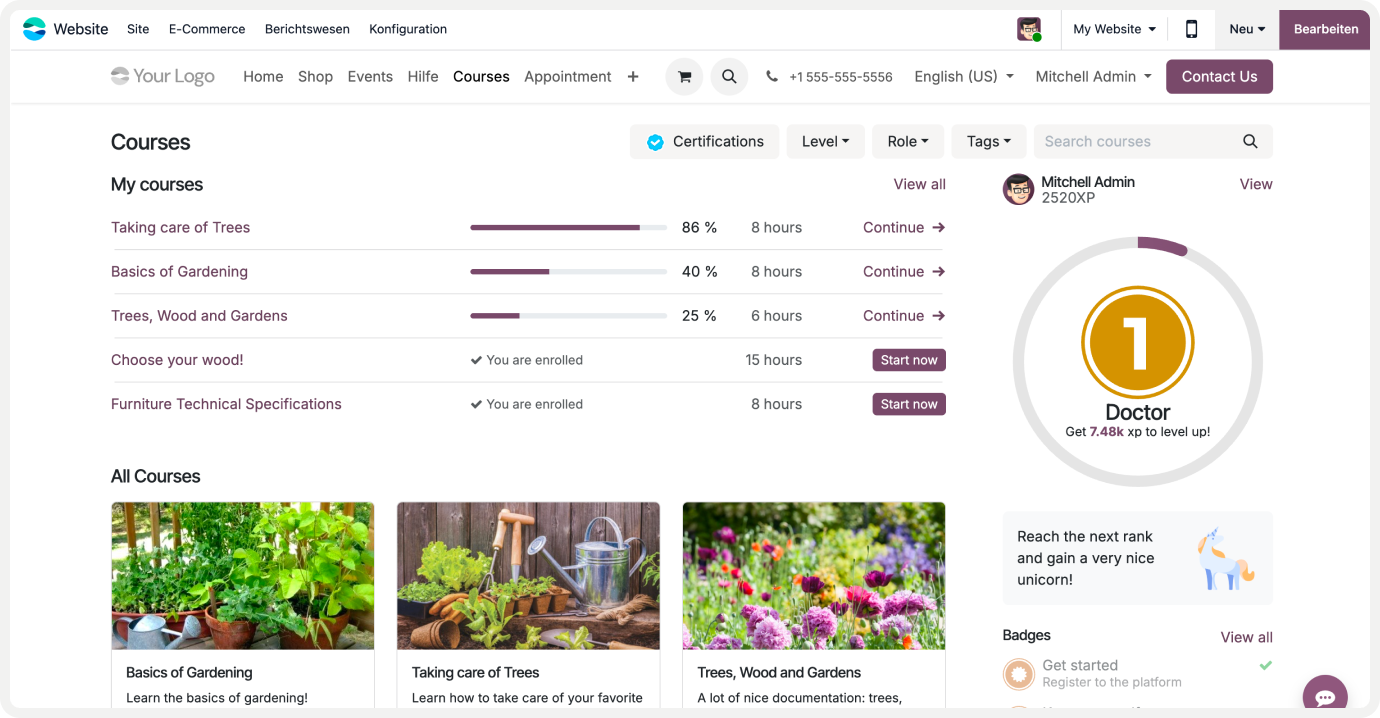The width and height of the screenshot is (1380, 718).
Task: Click the Get started badge icon
Action: (x=1019, y=673)
